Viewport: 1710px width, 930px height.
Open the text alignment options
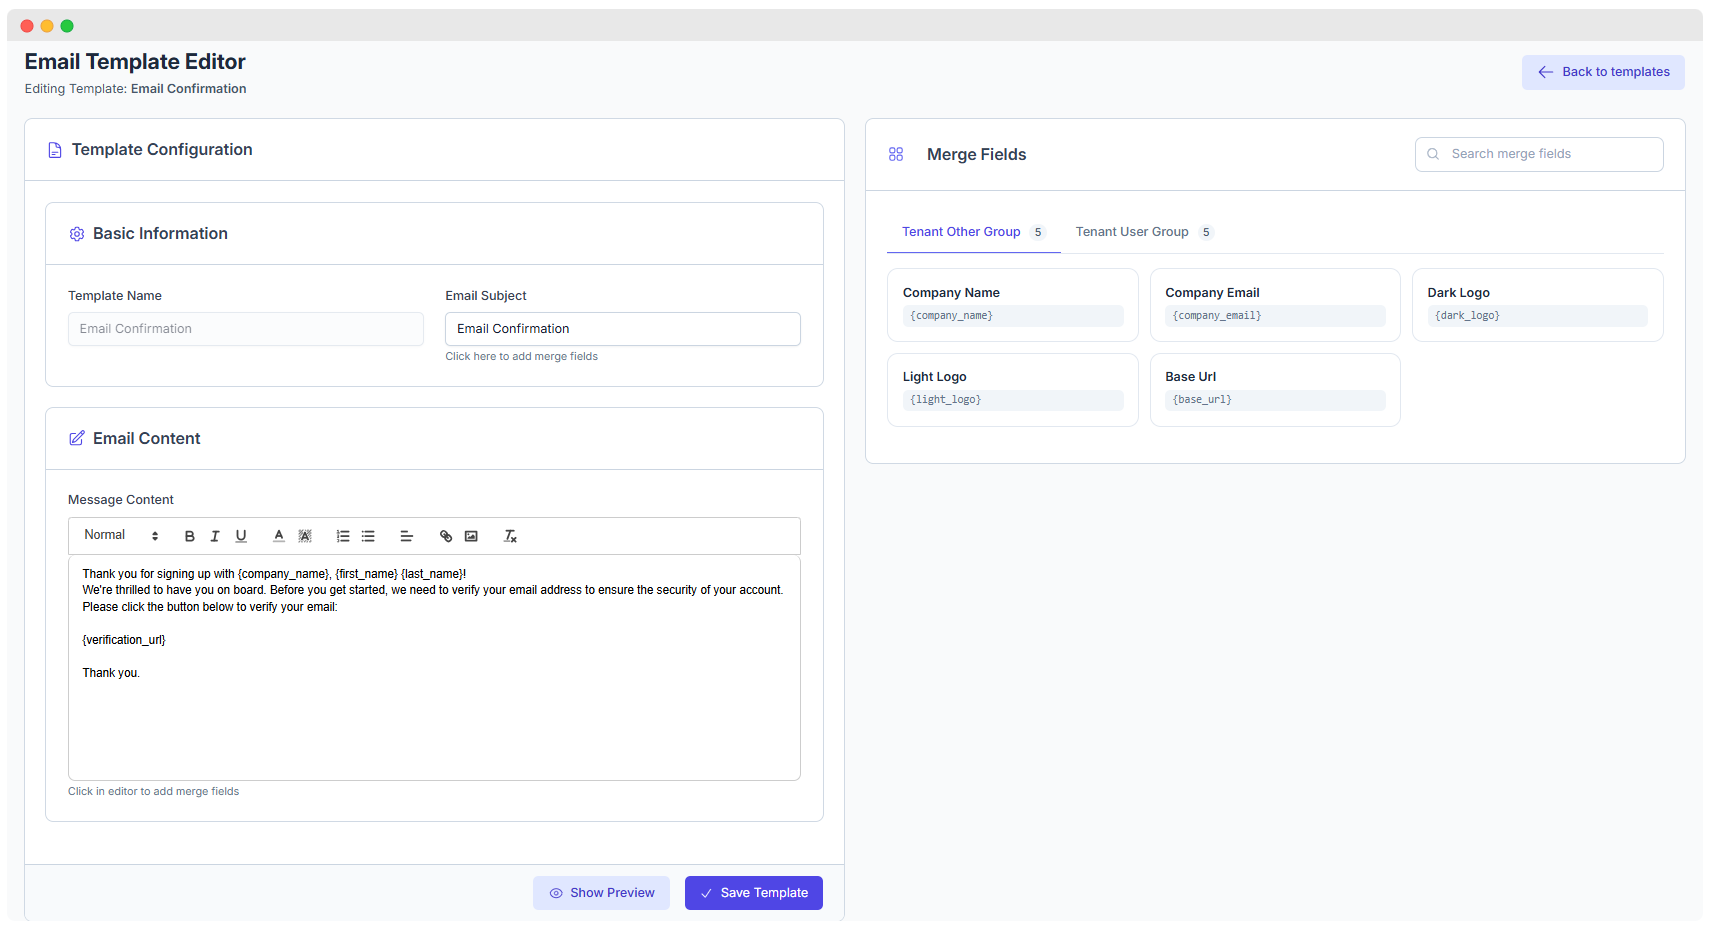pyautogui.click(x=407, y=536)
